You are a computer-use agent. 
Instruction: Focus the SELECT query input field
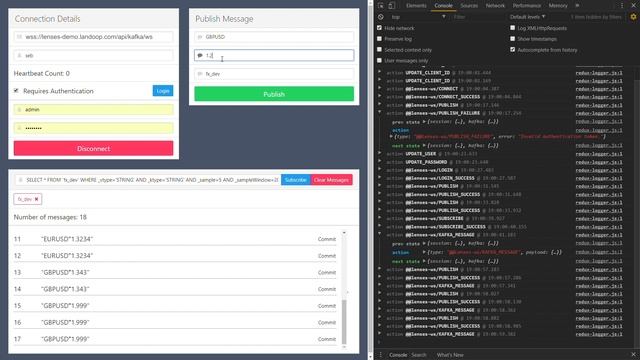[148, 180]
